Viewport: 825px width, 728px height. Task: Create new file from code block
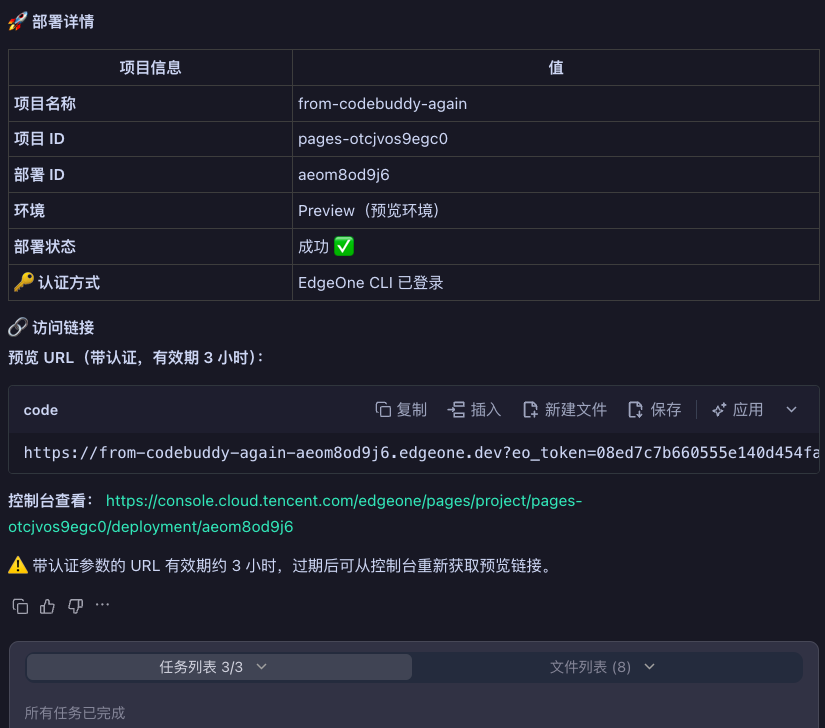click(x=565, y=410)
